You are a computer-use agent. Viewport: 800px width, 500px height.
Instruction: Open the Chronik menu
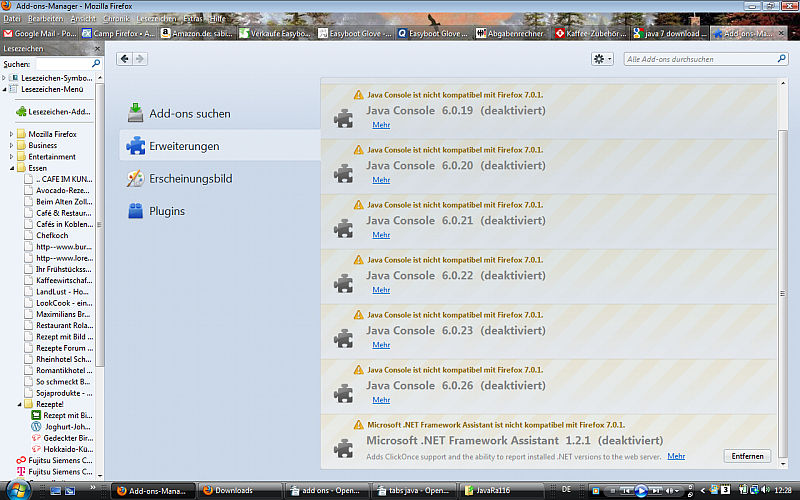[x=116, y=18]
